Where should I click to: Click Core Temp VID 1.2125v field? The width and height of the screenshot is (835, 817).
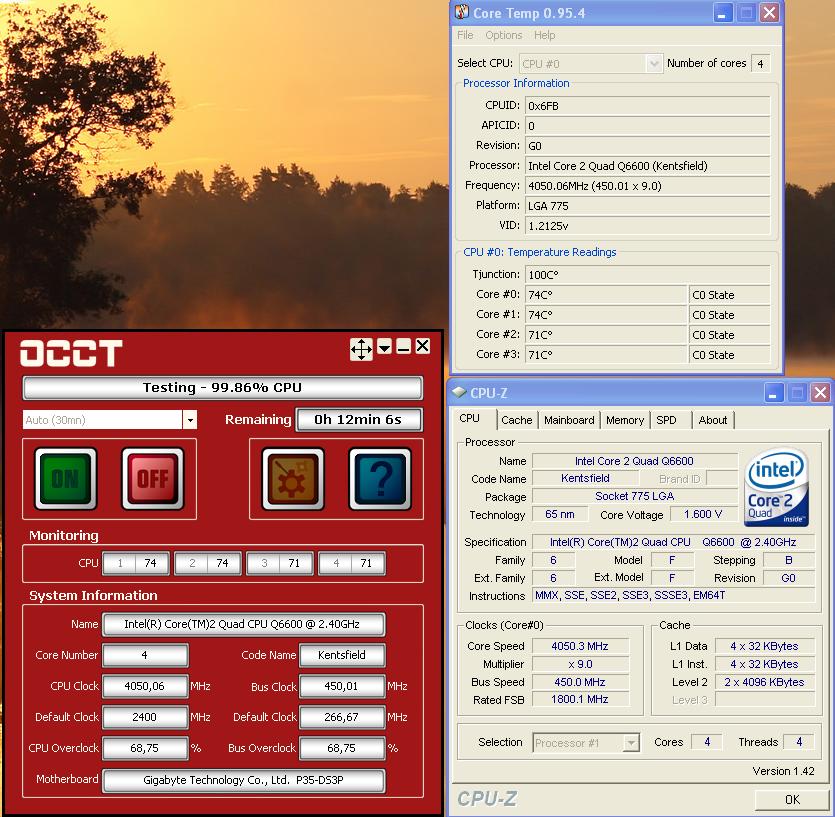(x=648, y=226)
